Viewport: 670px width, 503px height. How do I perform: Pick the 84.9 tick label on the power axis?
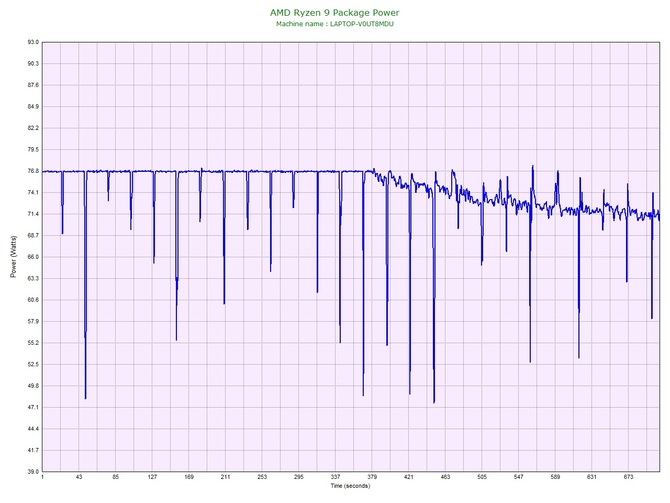32,107
